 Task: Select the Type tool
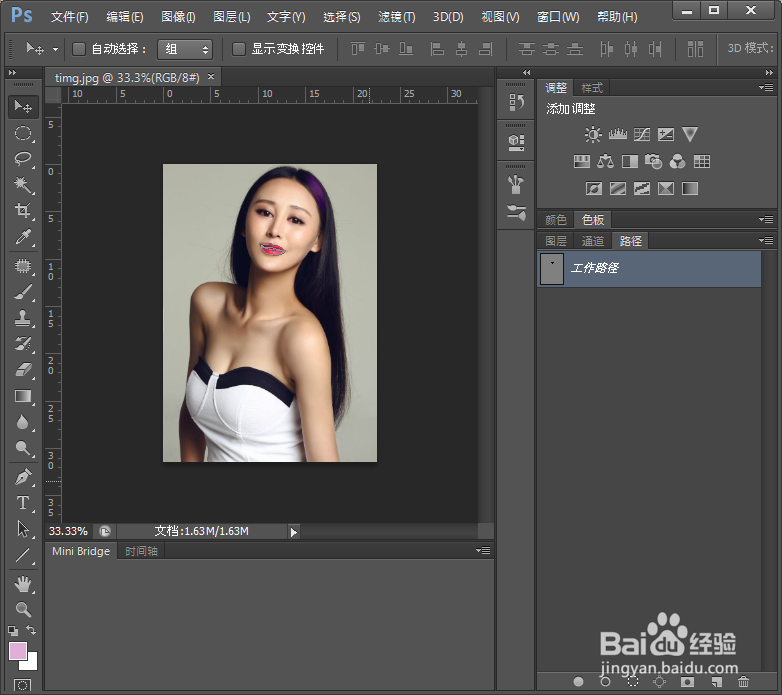coord(23,503)
